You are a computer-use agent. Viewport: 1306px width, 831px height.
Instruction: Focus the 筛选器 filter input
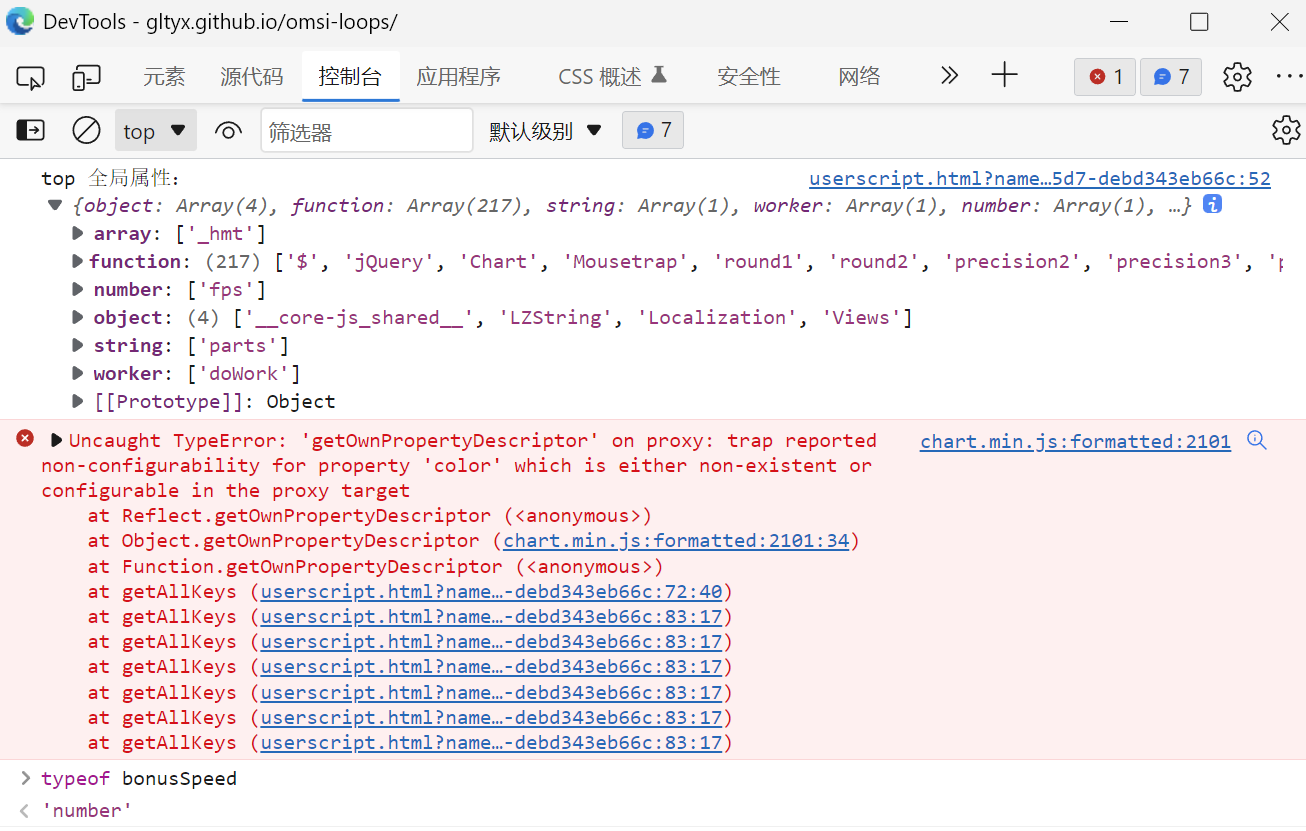(367, 131)
